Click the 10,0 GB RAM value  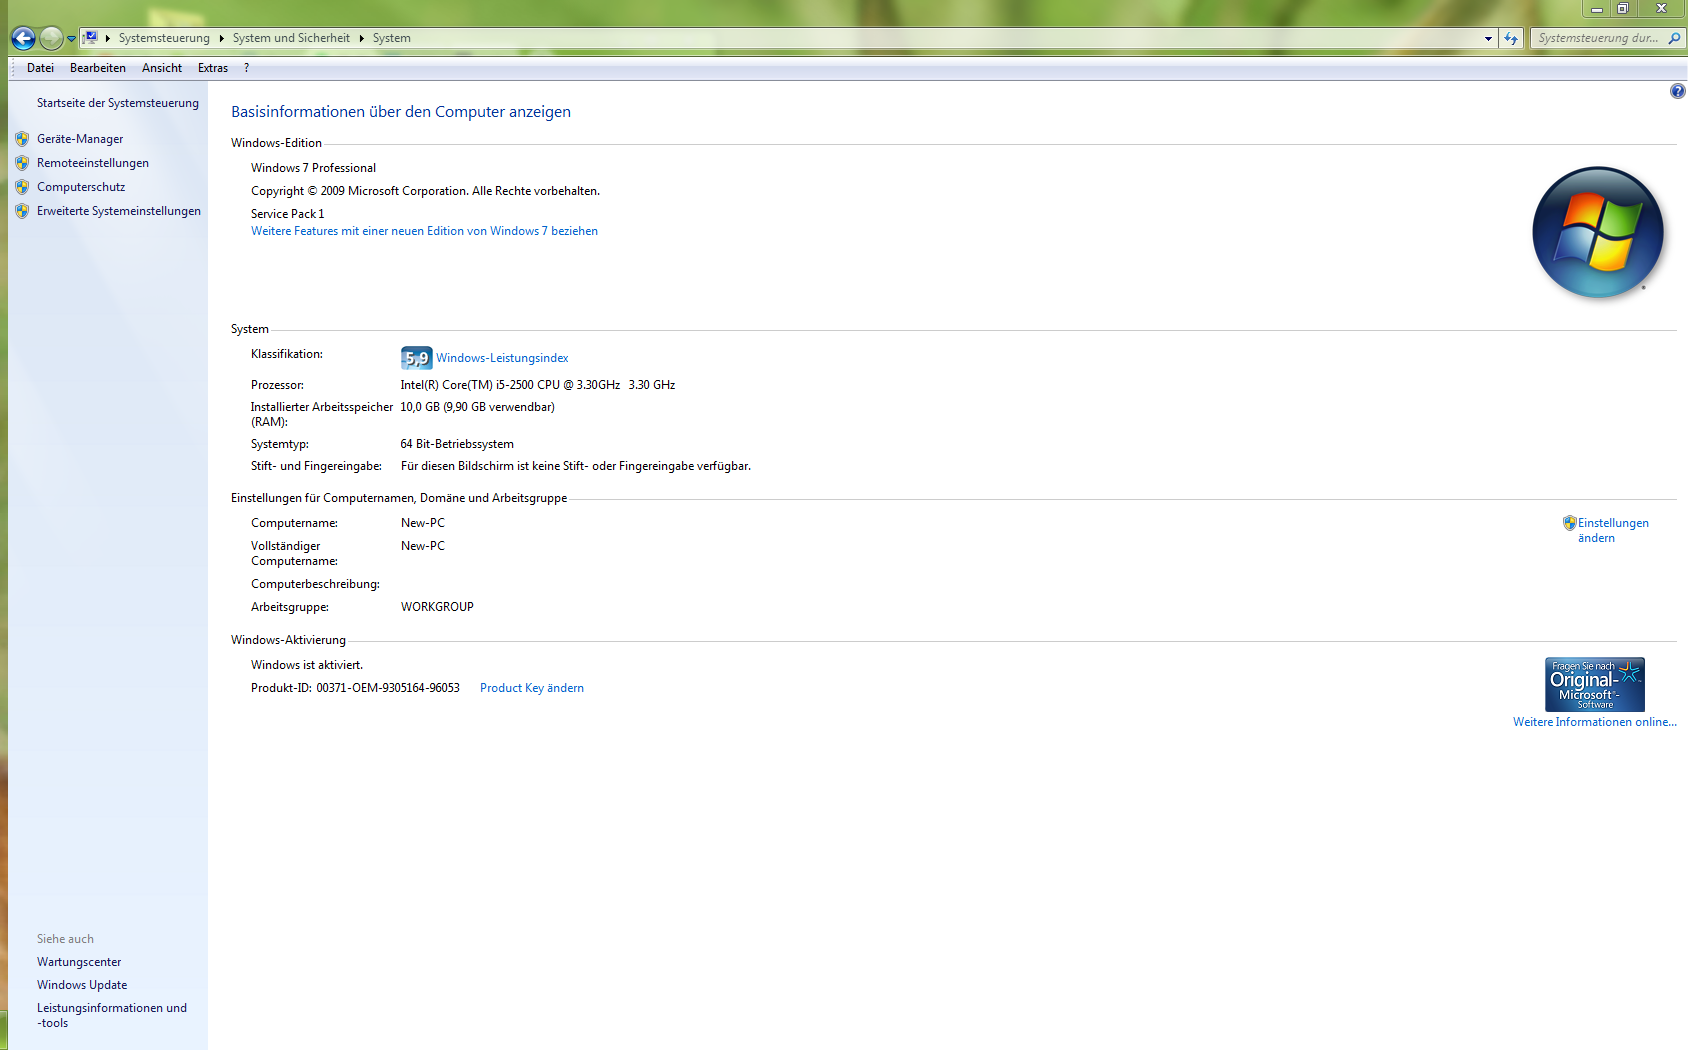click(478, 407)
